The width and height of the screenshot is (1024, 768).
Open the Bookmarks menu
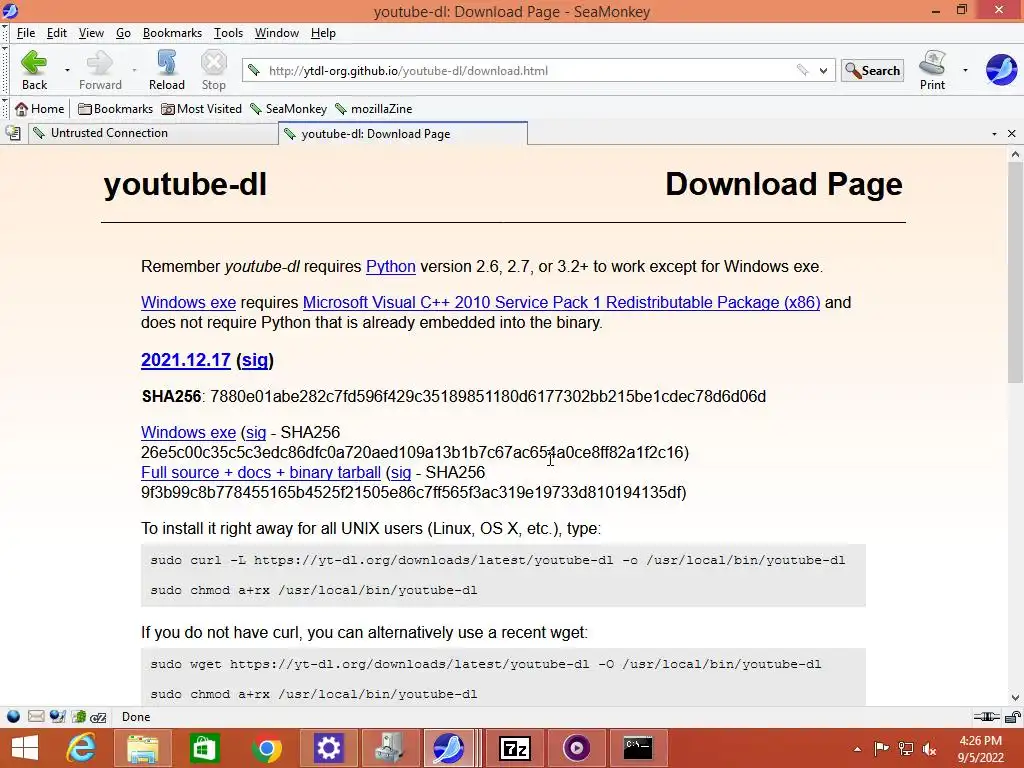[x=172, y=33]
